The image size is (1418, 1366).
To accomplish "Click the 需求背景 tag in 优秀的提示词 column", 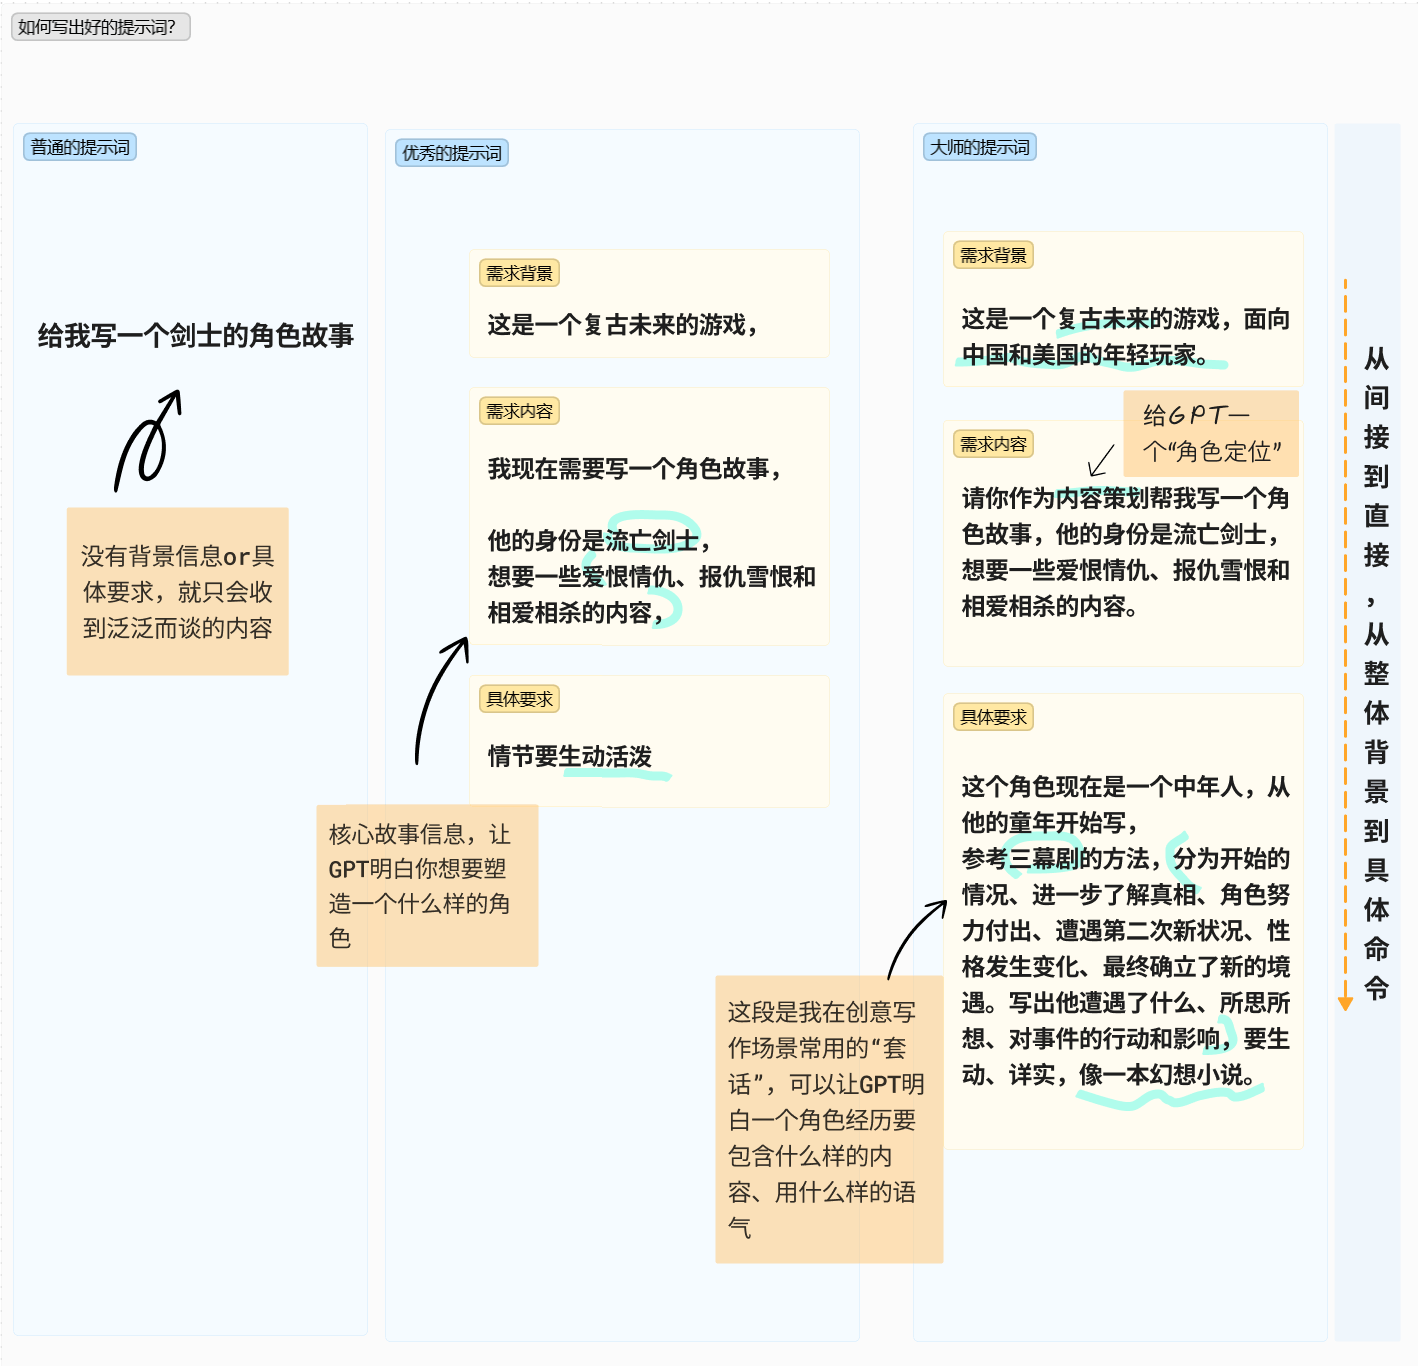I will pyautogui.click(x=519, y=273).
